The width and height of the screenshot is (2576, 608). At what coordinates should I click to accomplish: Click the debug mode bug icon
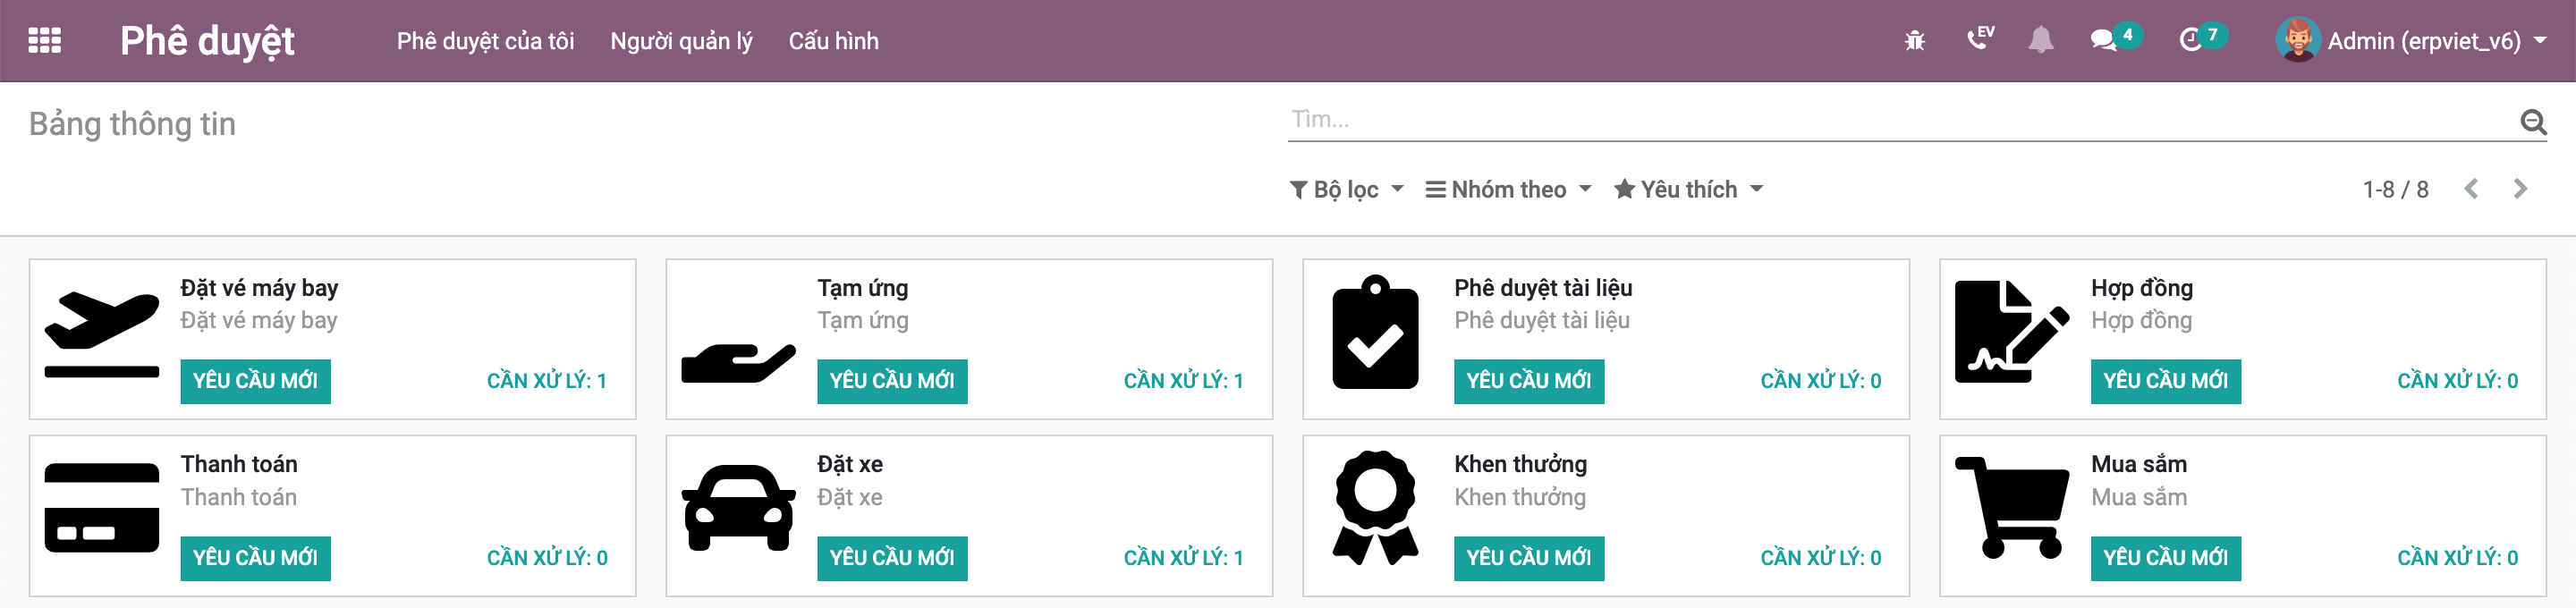[x=1913, y=40]
